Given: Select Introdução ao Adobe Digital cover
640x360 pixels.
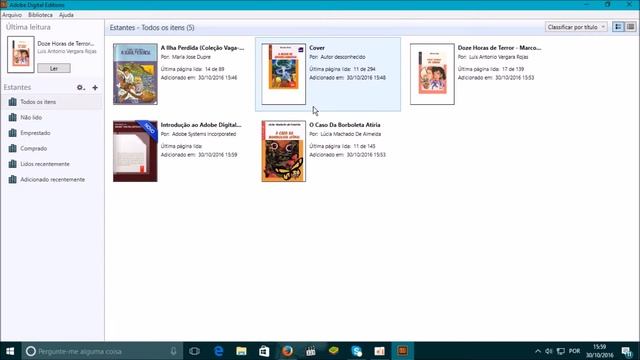Looking at the screenshot, I should tap(135, 151).
